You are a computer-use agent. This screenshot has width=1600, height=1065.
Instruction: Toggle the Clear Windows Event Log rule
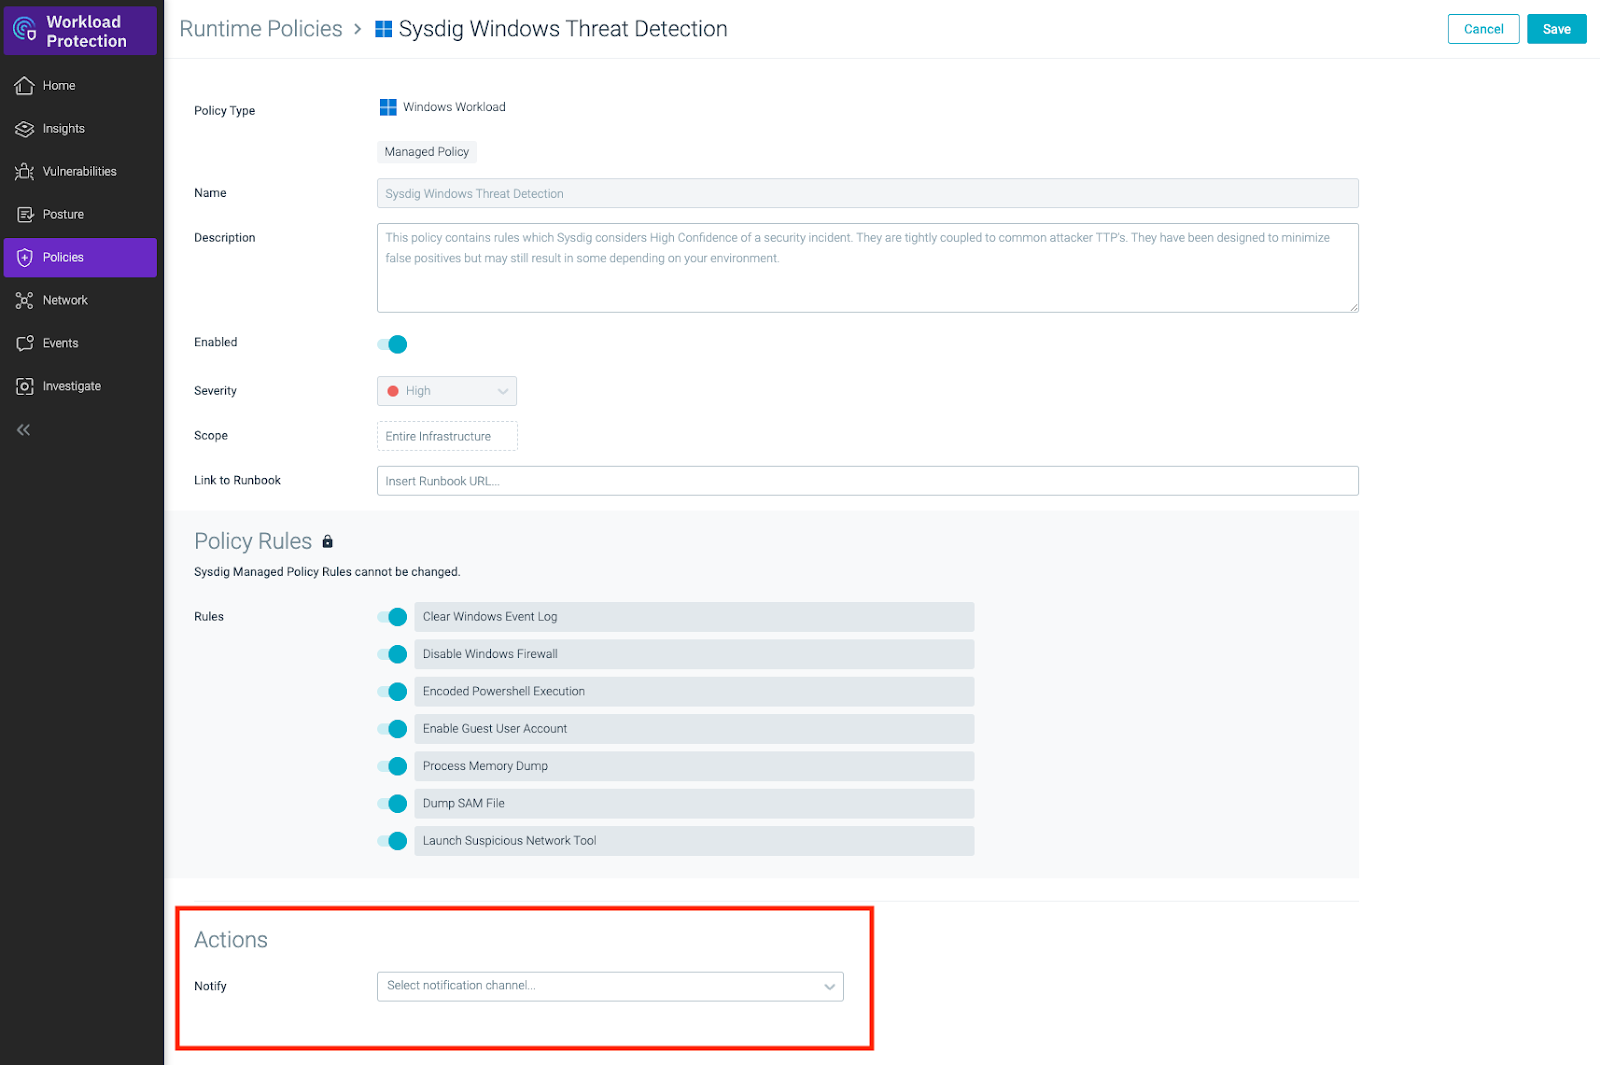click(392, 617)
